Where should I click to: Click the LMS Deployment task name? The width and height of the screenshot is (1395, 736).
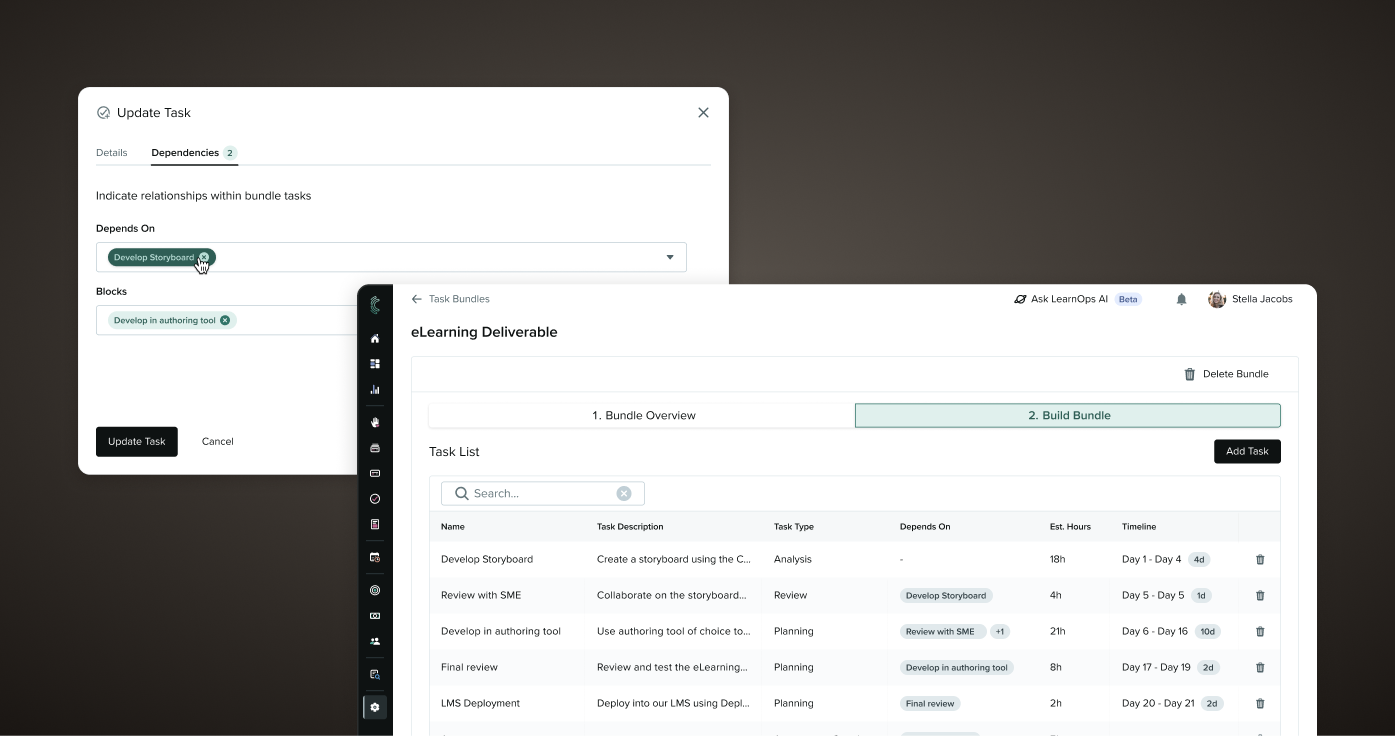pyautogui.click(x=480, y=704)
